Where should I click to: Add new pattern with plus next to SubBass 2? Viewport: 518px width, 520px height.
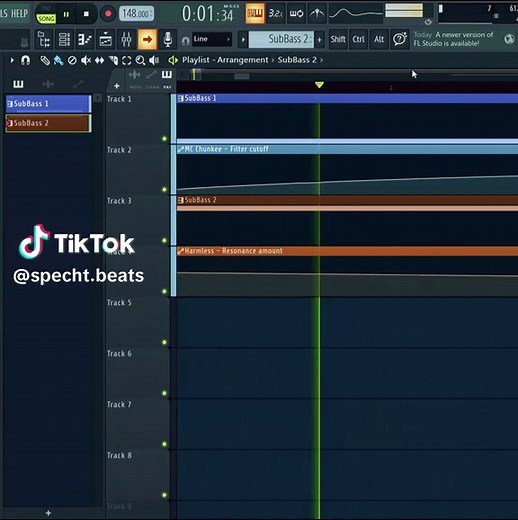319,40
